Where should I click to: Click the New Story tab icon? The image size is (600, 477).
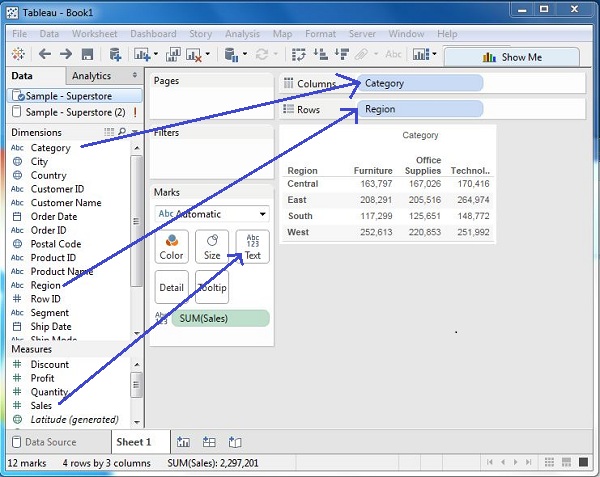click(x=235, y=441)
